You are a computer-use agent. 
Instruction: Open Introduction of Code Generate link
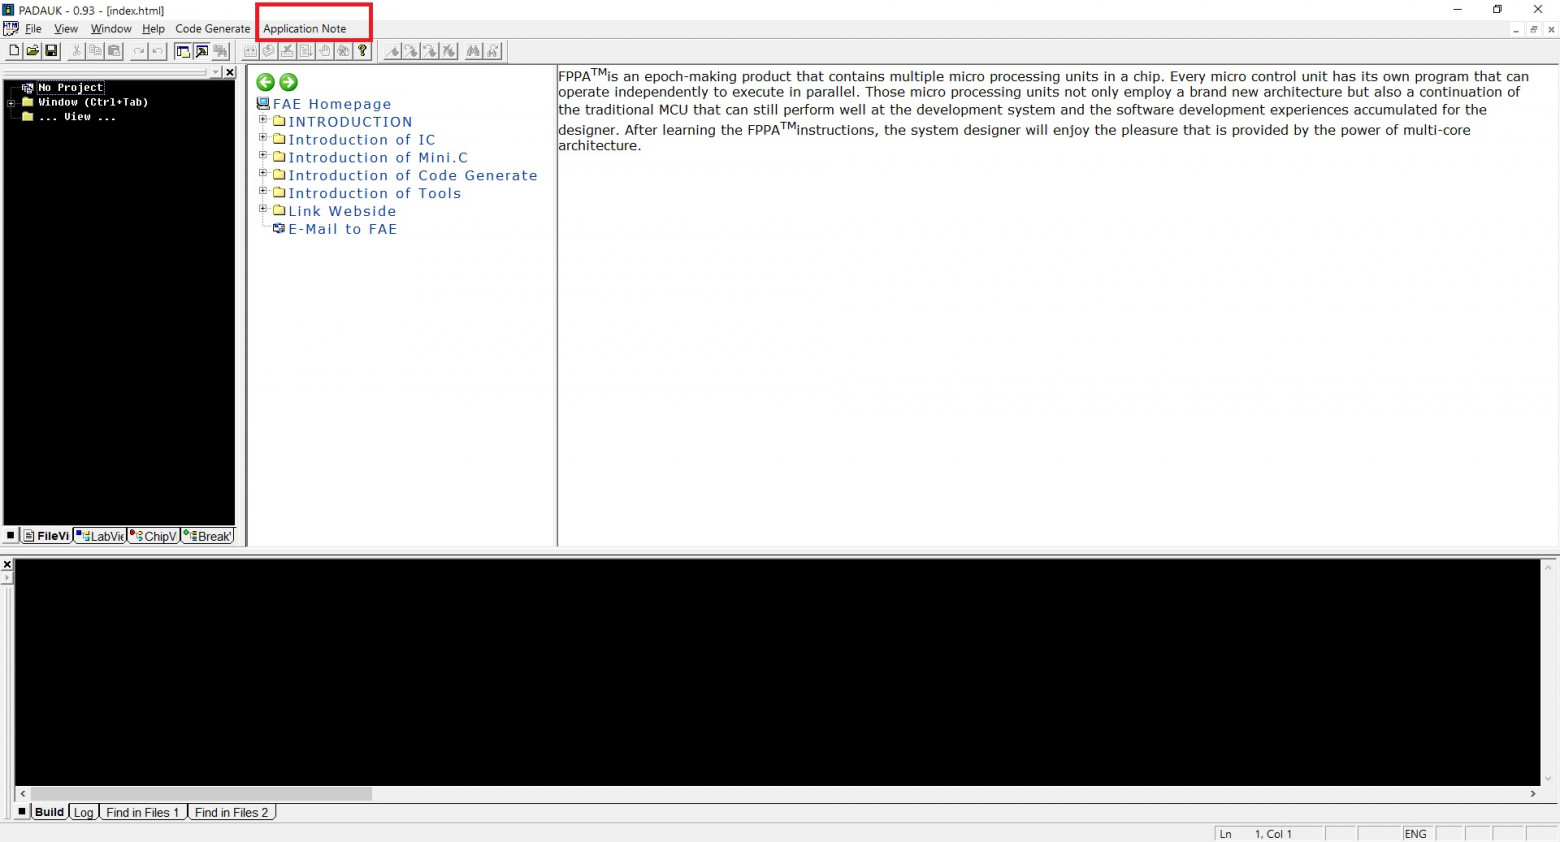[x=413, y=176]
